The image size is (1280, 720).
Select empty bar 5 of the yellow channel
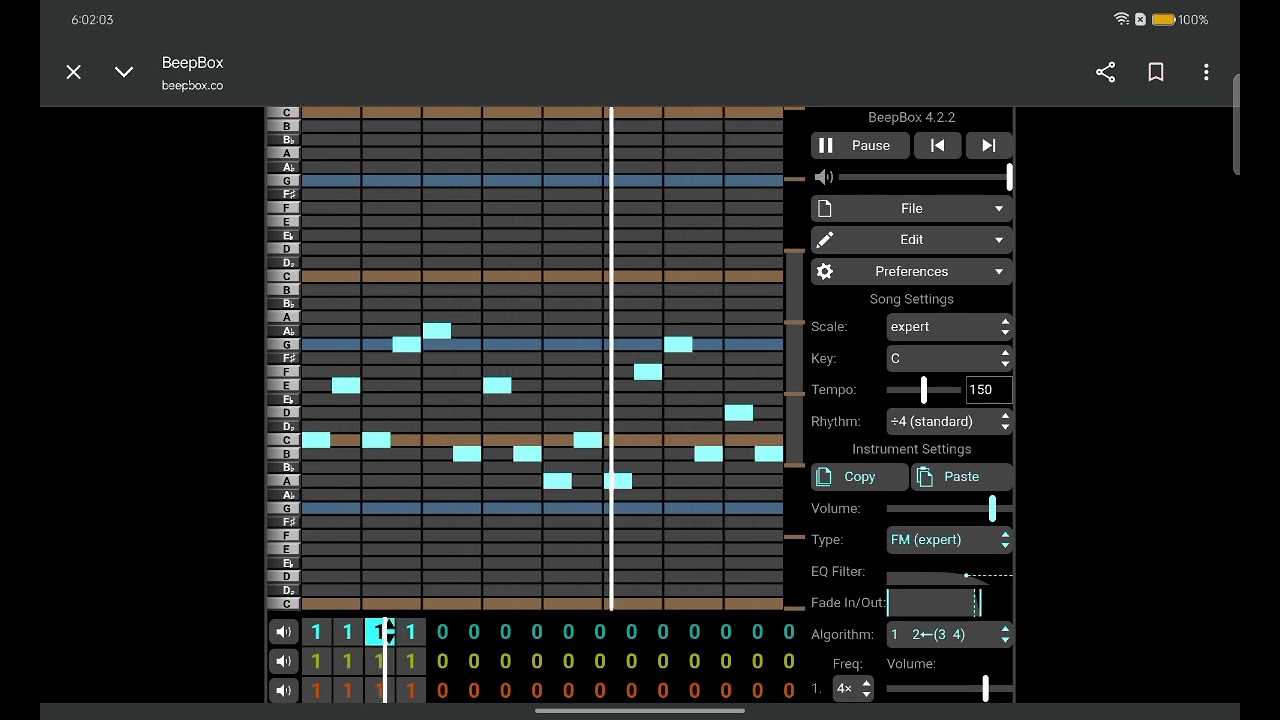(x=442, y=661)
